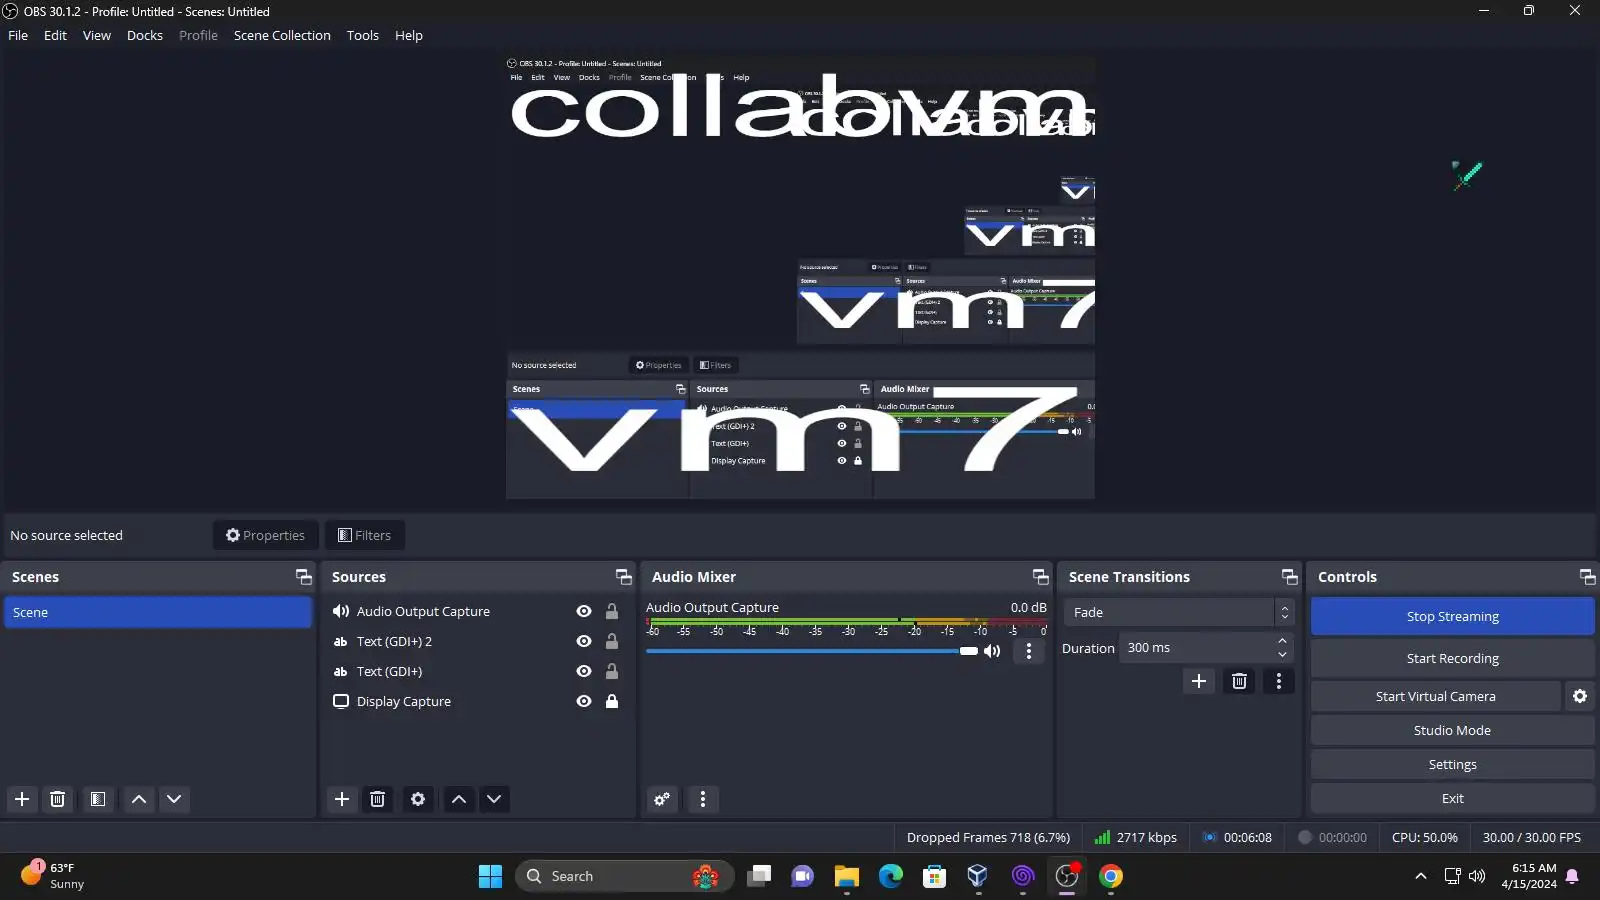
Task: Open OBS Settings from Controls
Action: [x=1453, y=764]
